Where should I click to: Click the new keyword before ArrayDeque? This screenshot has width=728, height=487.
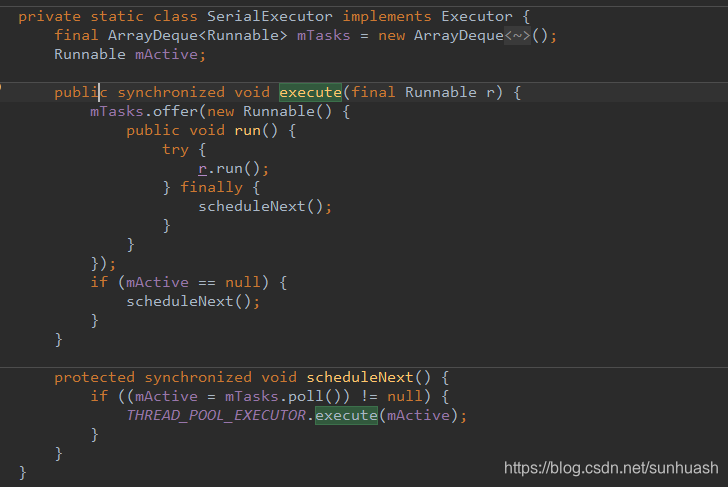(x=391, y=36)
